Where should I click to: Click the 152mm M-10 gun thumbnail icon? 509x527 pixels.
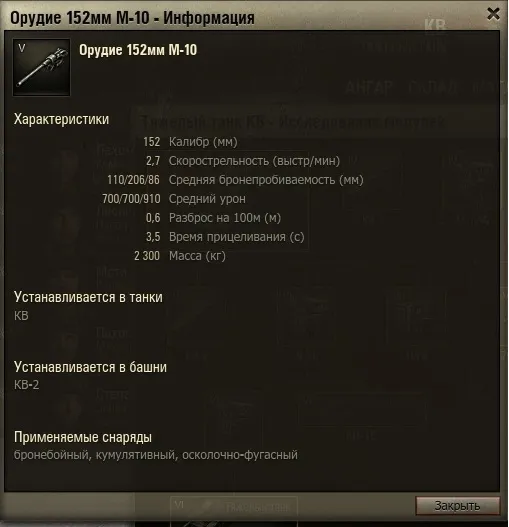click(42, 67)
